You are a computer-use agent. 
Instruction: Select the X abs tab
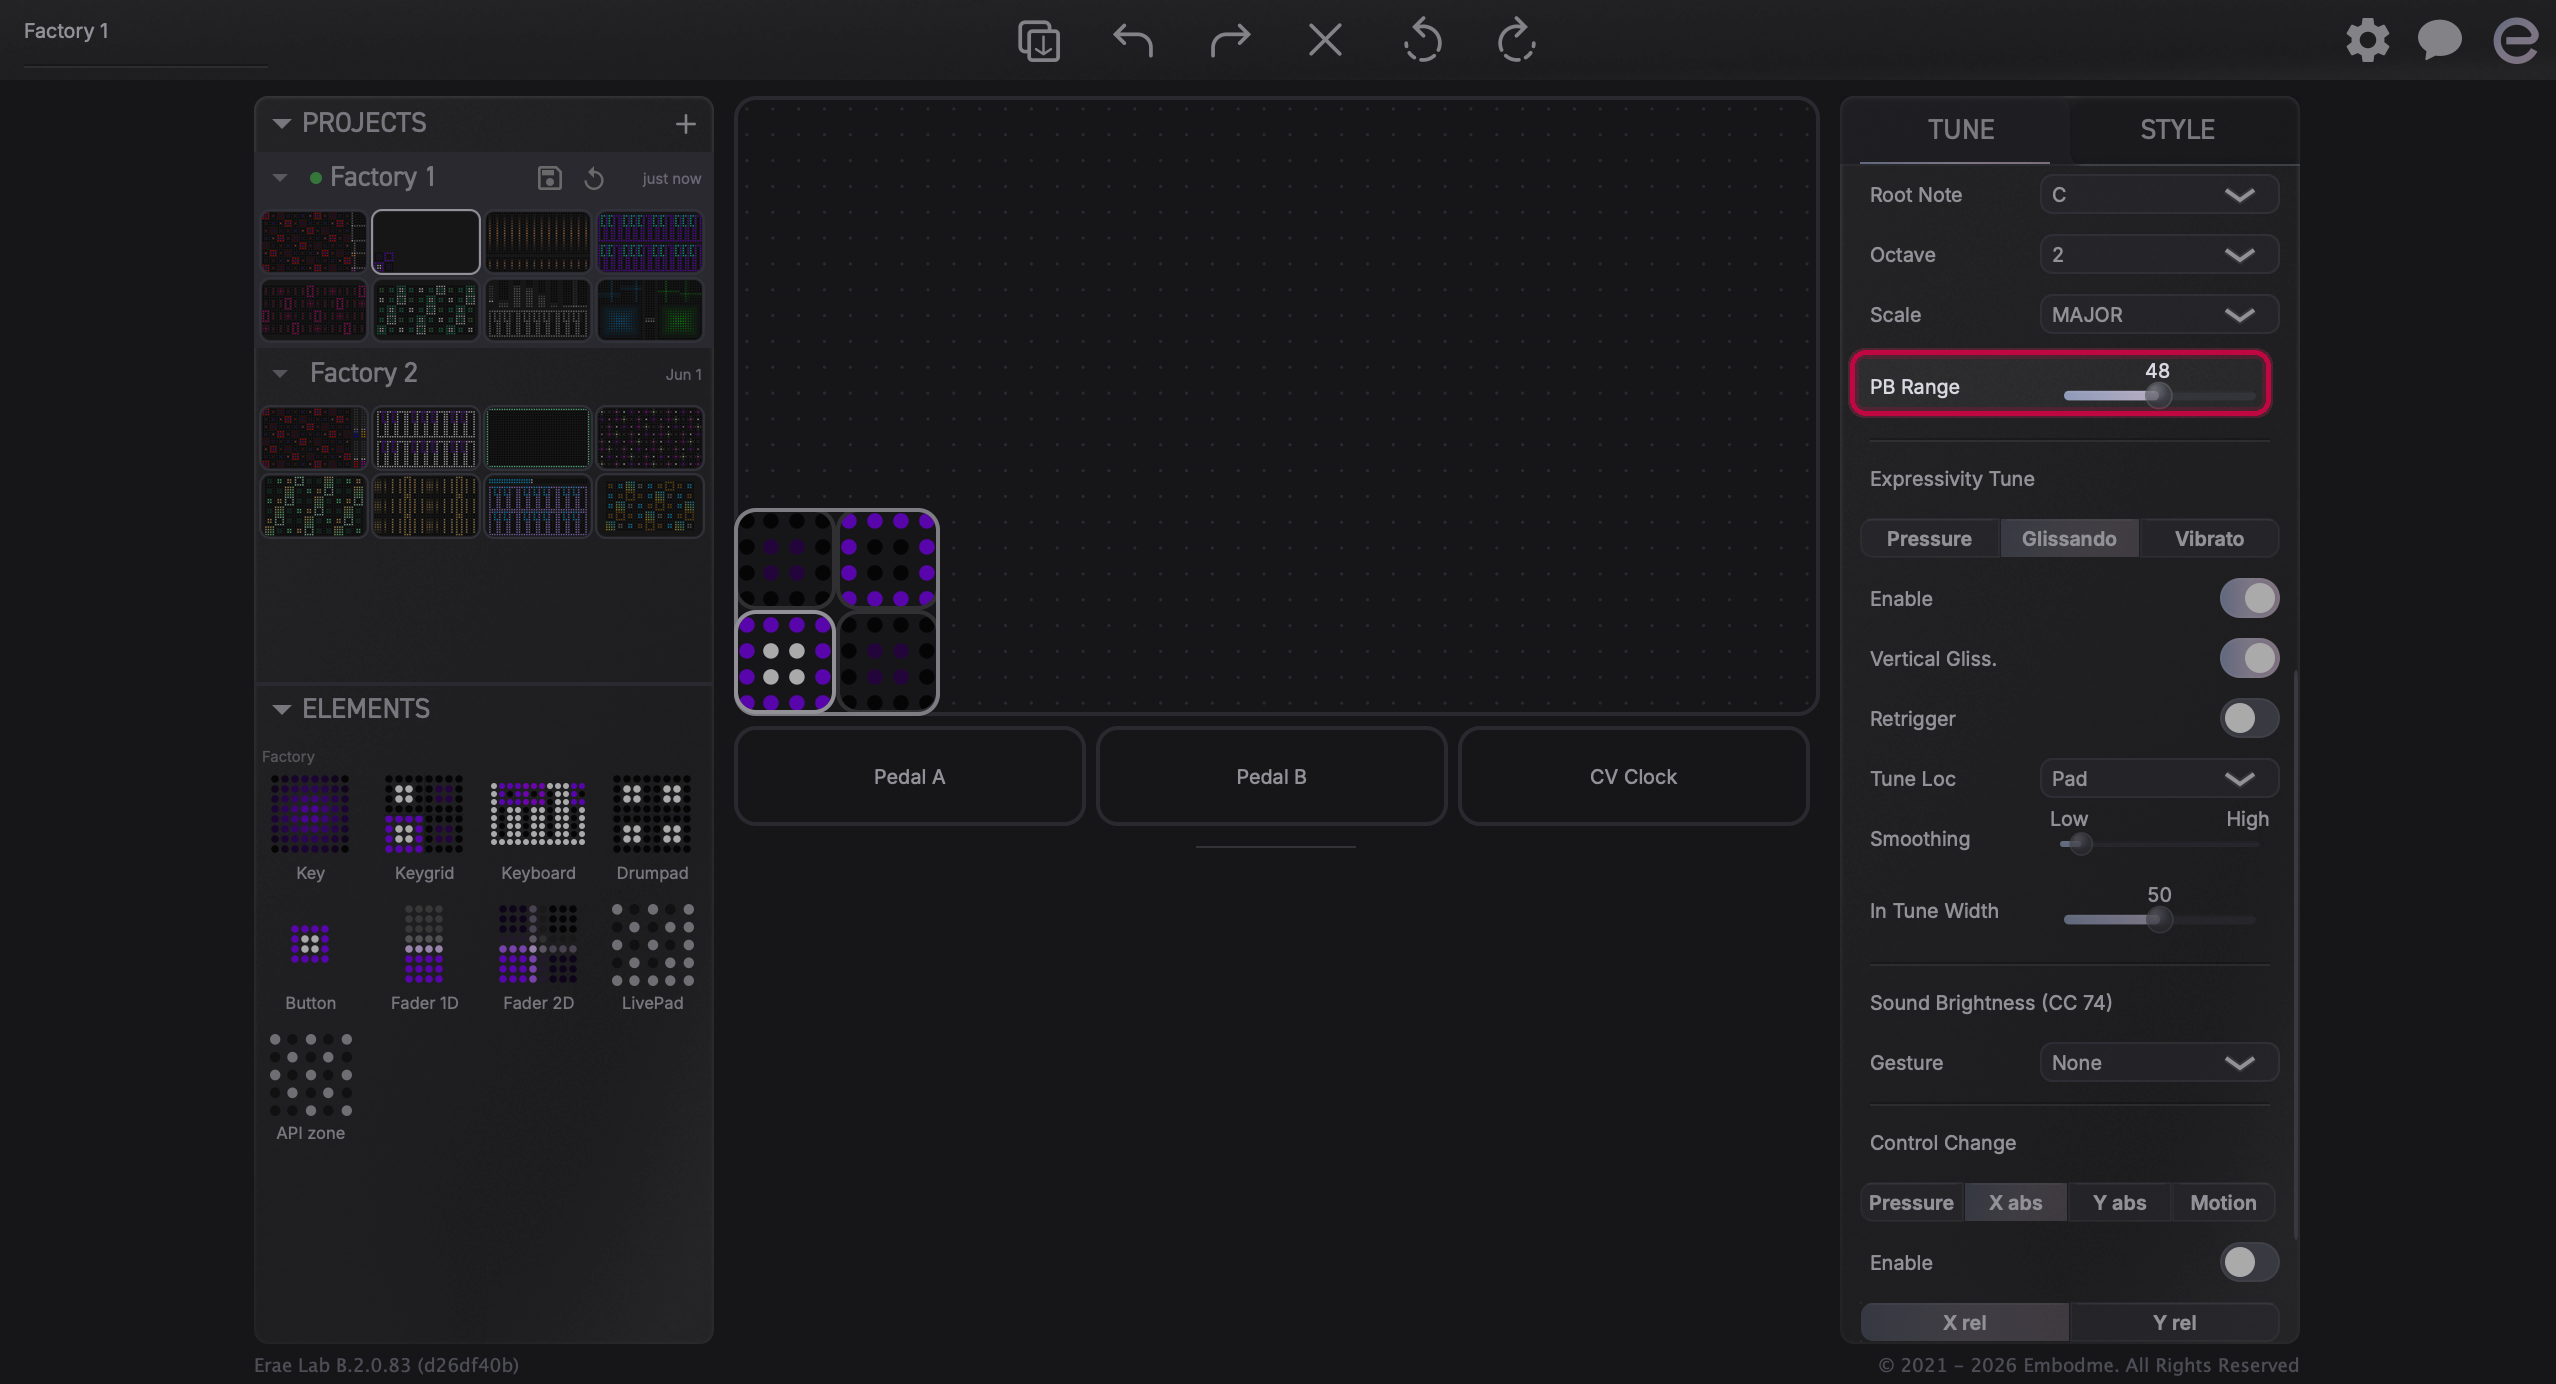[2015, 1202]
